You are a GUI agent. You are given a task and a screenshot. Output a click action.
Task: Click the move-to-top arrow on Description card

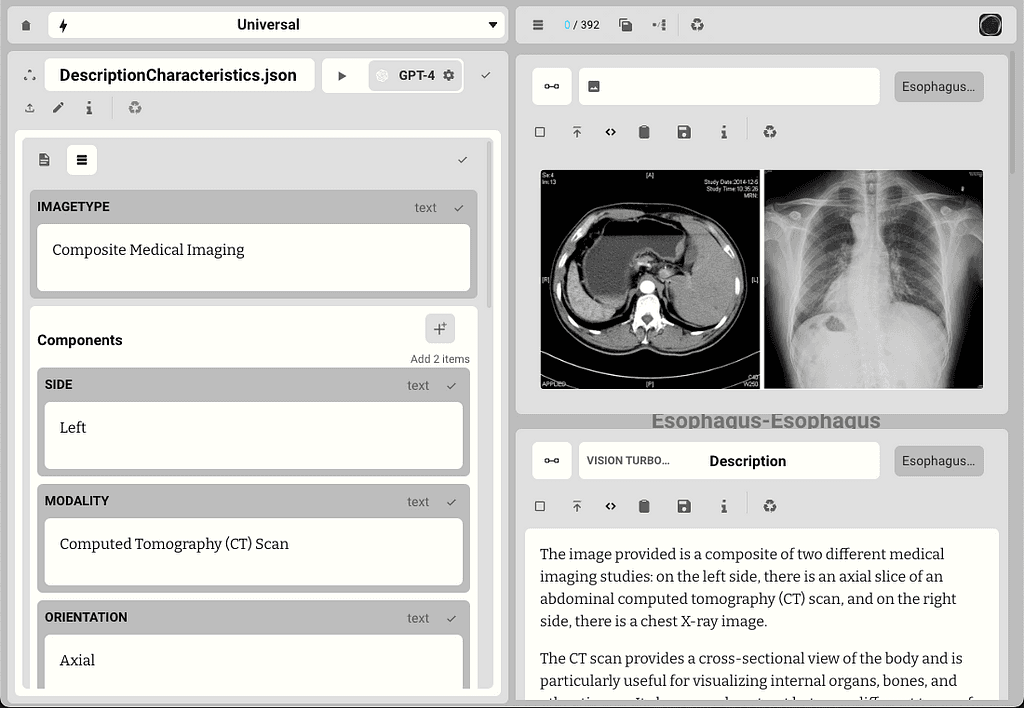[577, 506]
